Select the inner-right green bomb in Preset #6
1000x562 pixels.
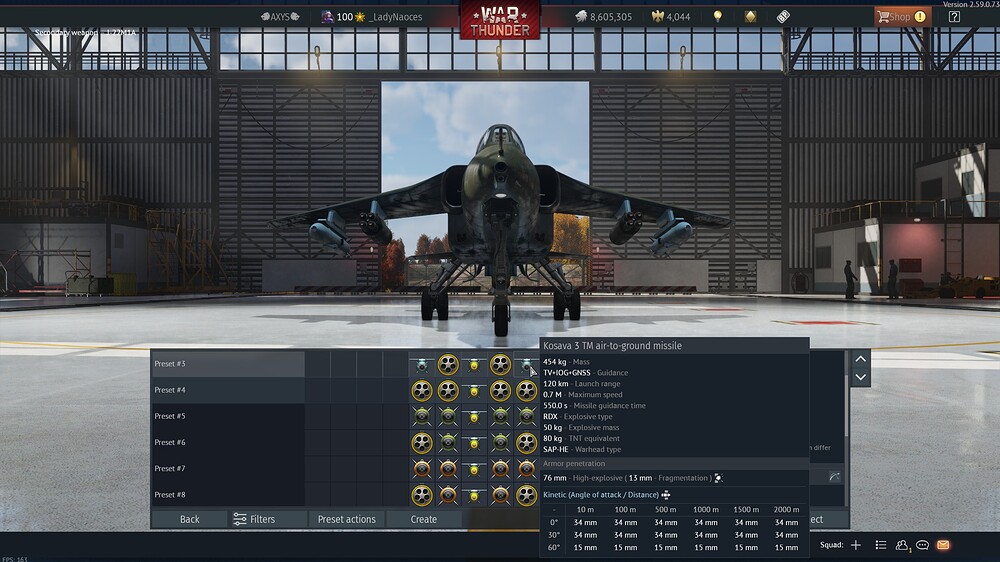(x=500, y=443)
